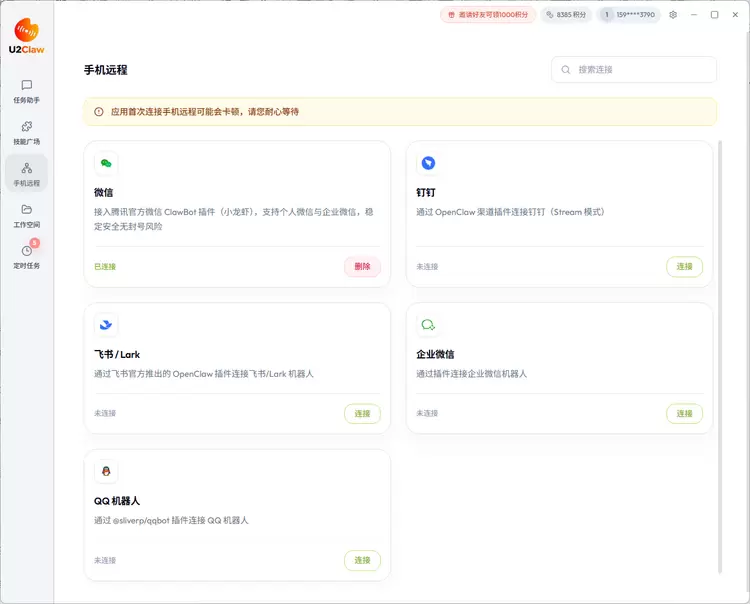Connect 企业微信 using the 连接 button
This screenshot has width=750, height=604.
pos(684,413)
